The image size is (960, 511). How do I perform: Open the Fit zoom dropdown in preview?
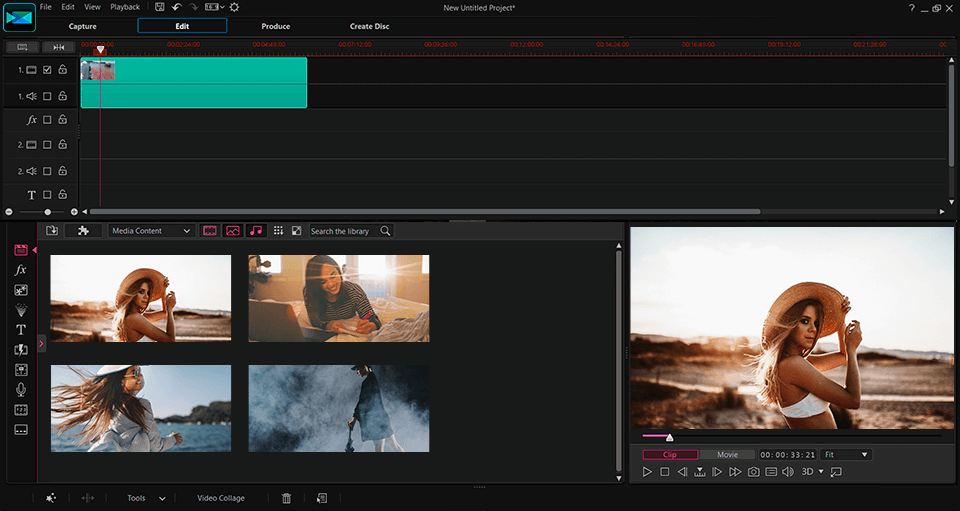click(x=846, y=455)
